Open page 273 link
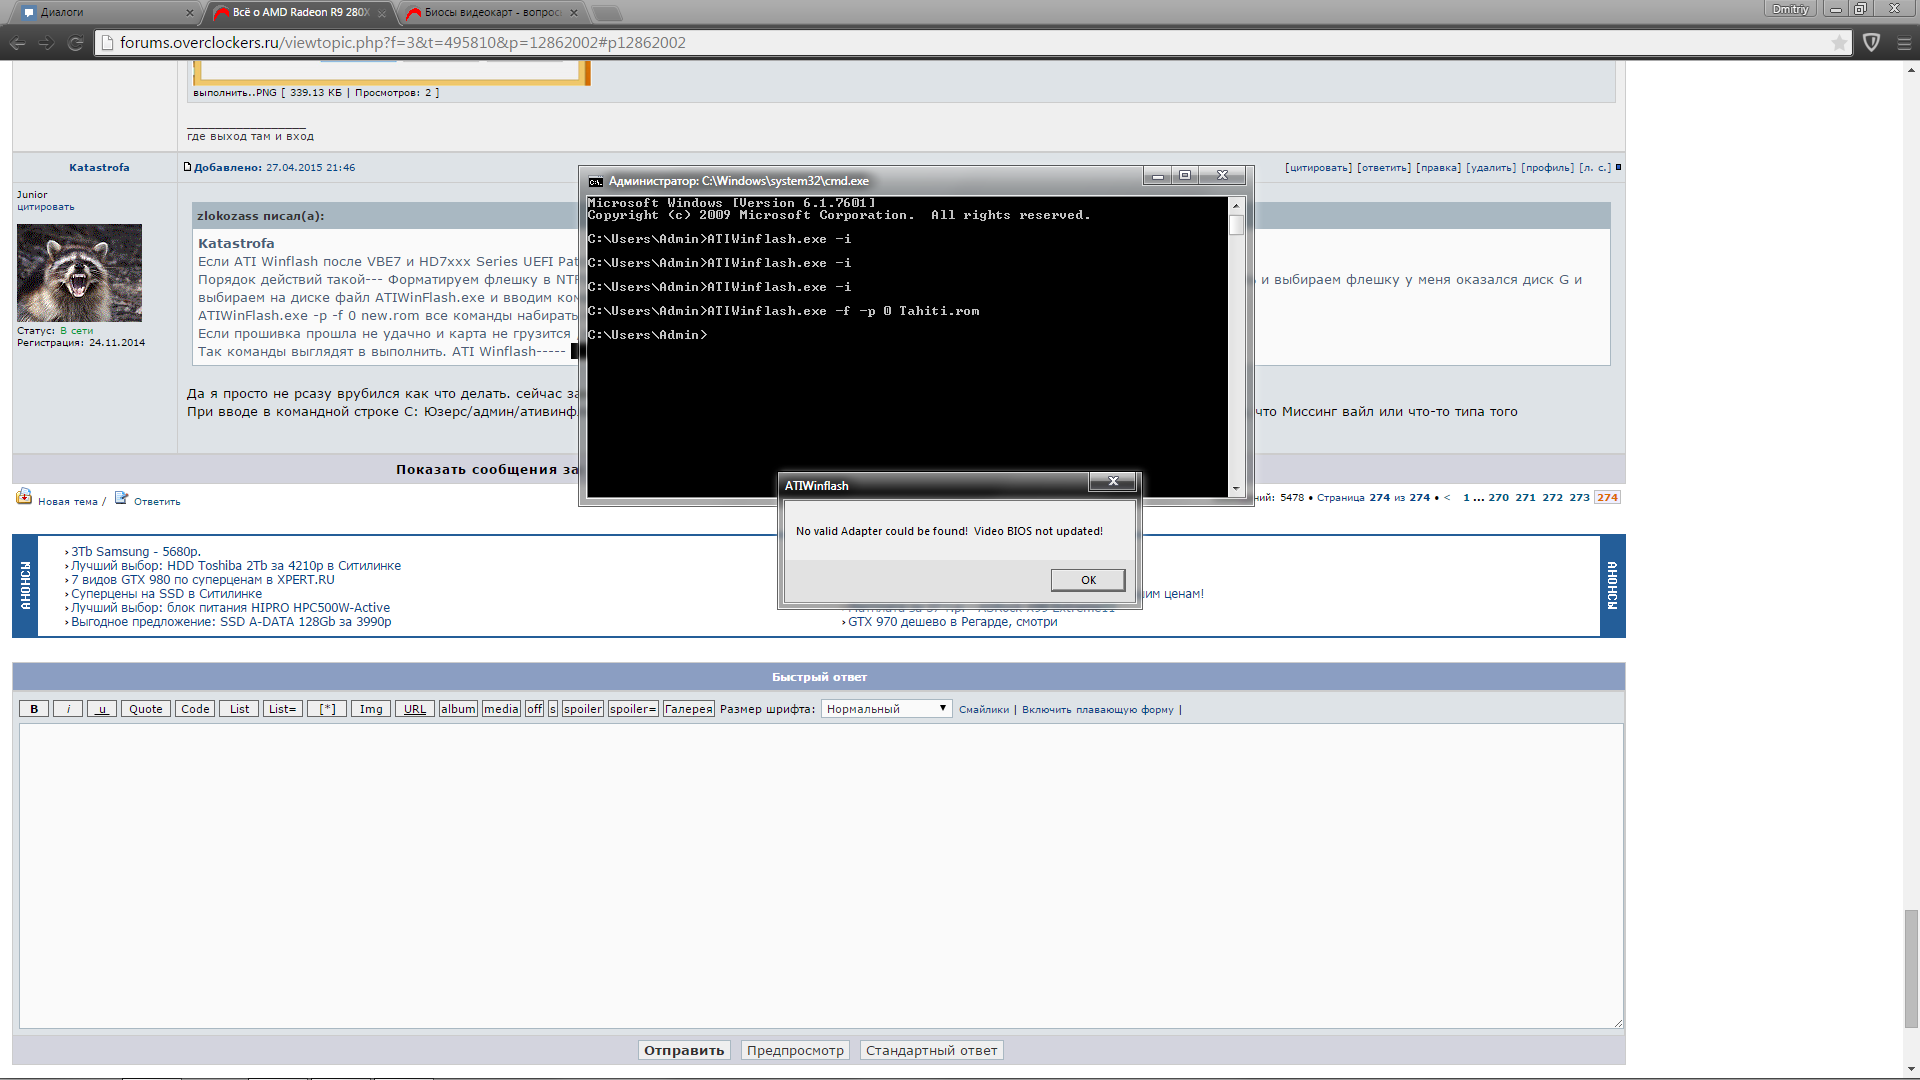The width and height of the screenshot is (1920, 1080). tap(1579, 497)
